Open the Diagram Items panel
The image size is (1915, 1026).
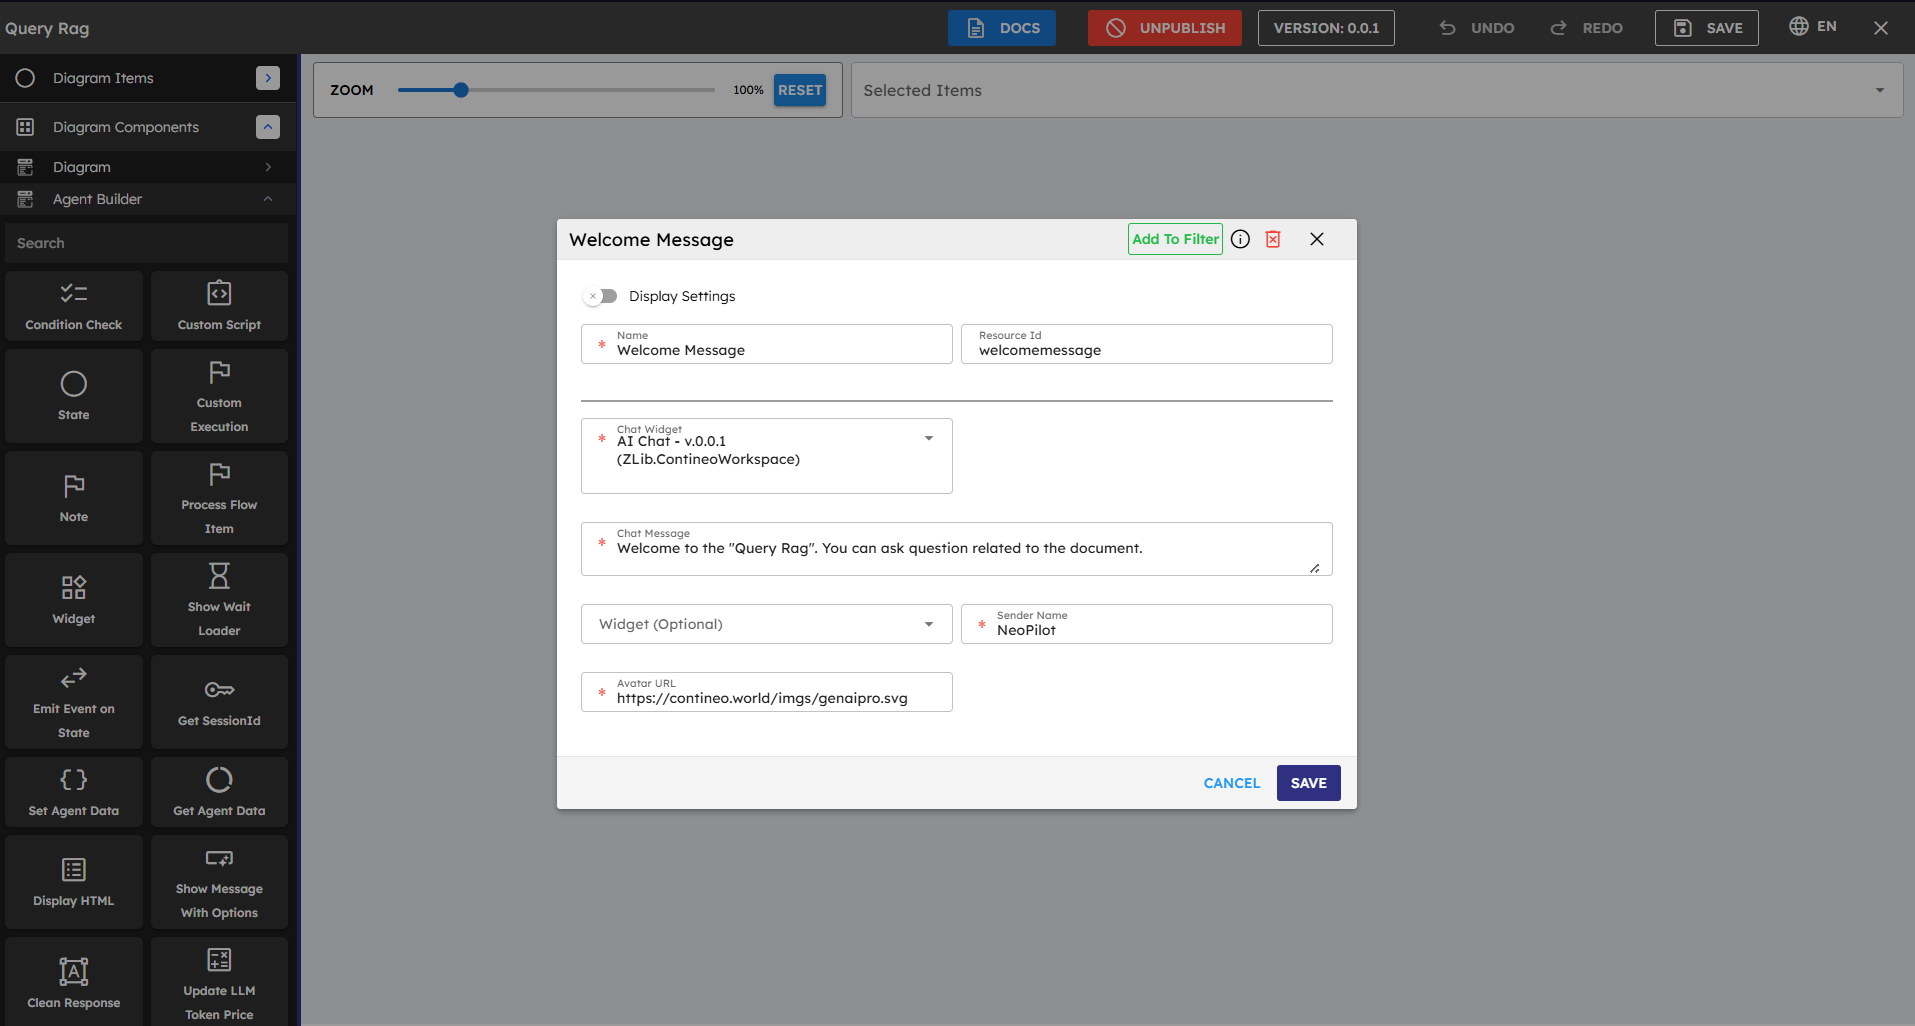coord(268,78)
